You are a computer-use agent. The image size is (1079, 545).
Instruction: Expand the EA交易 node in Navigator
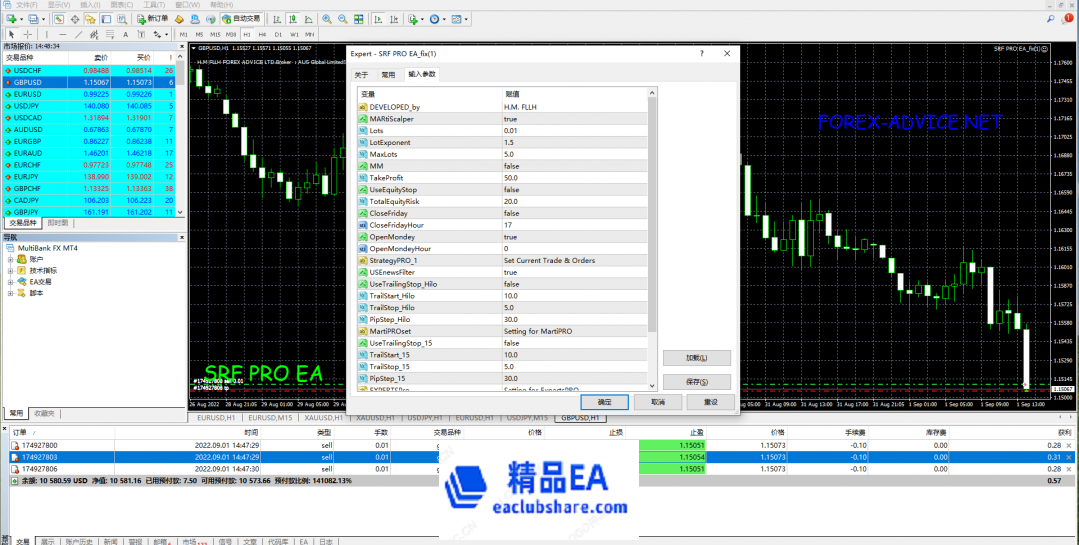point(10,281)
